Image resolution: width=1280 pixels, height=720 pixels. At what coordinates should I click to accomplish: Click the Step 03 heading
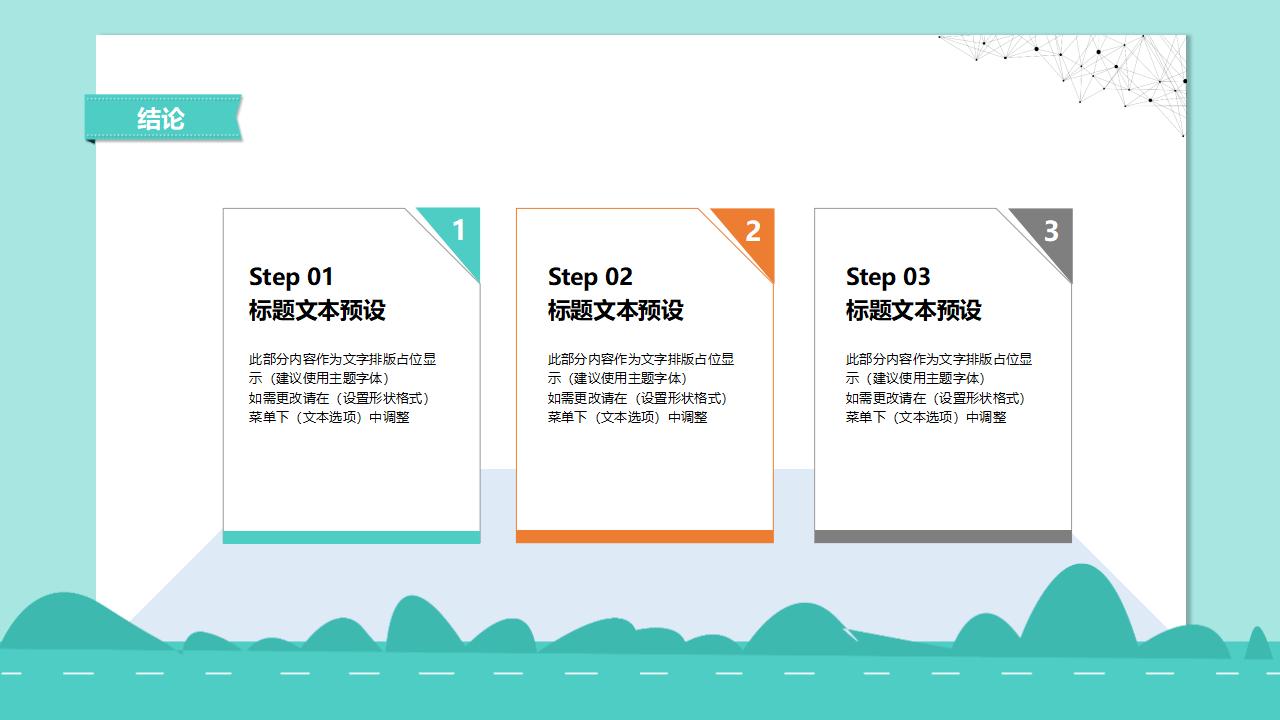pyautogui.click(x=888, y=277)
